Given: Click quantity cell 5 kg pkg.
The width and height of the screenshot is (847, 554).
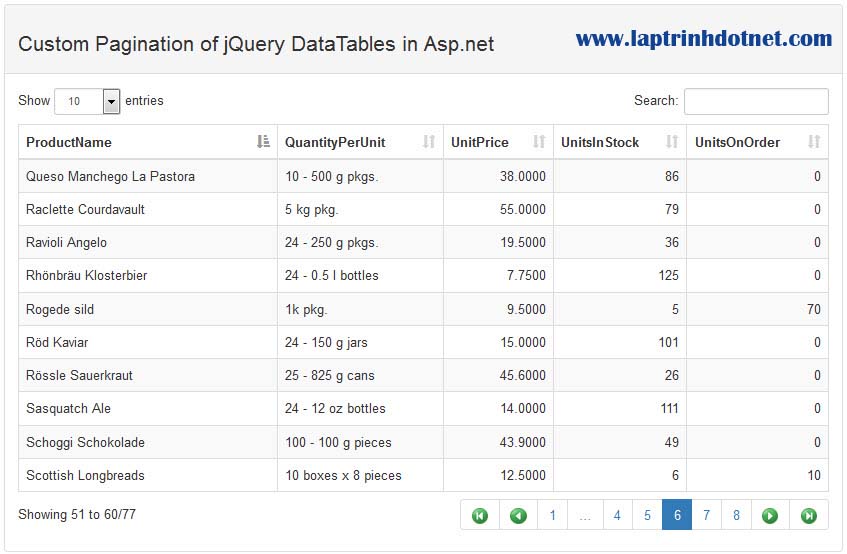Looking at the screenshot, I should coord(360,209).
